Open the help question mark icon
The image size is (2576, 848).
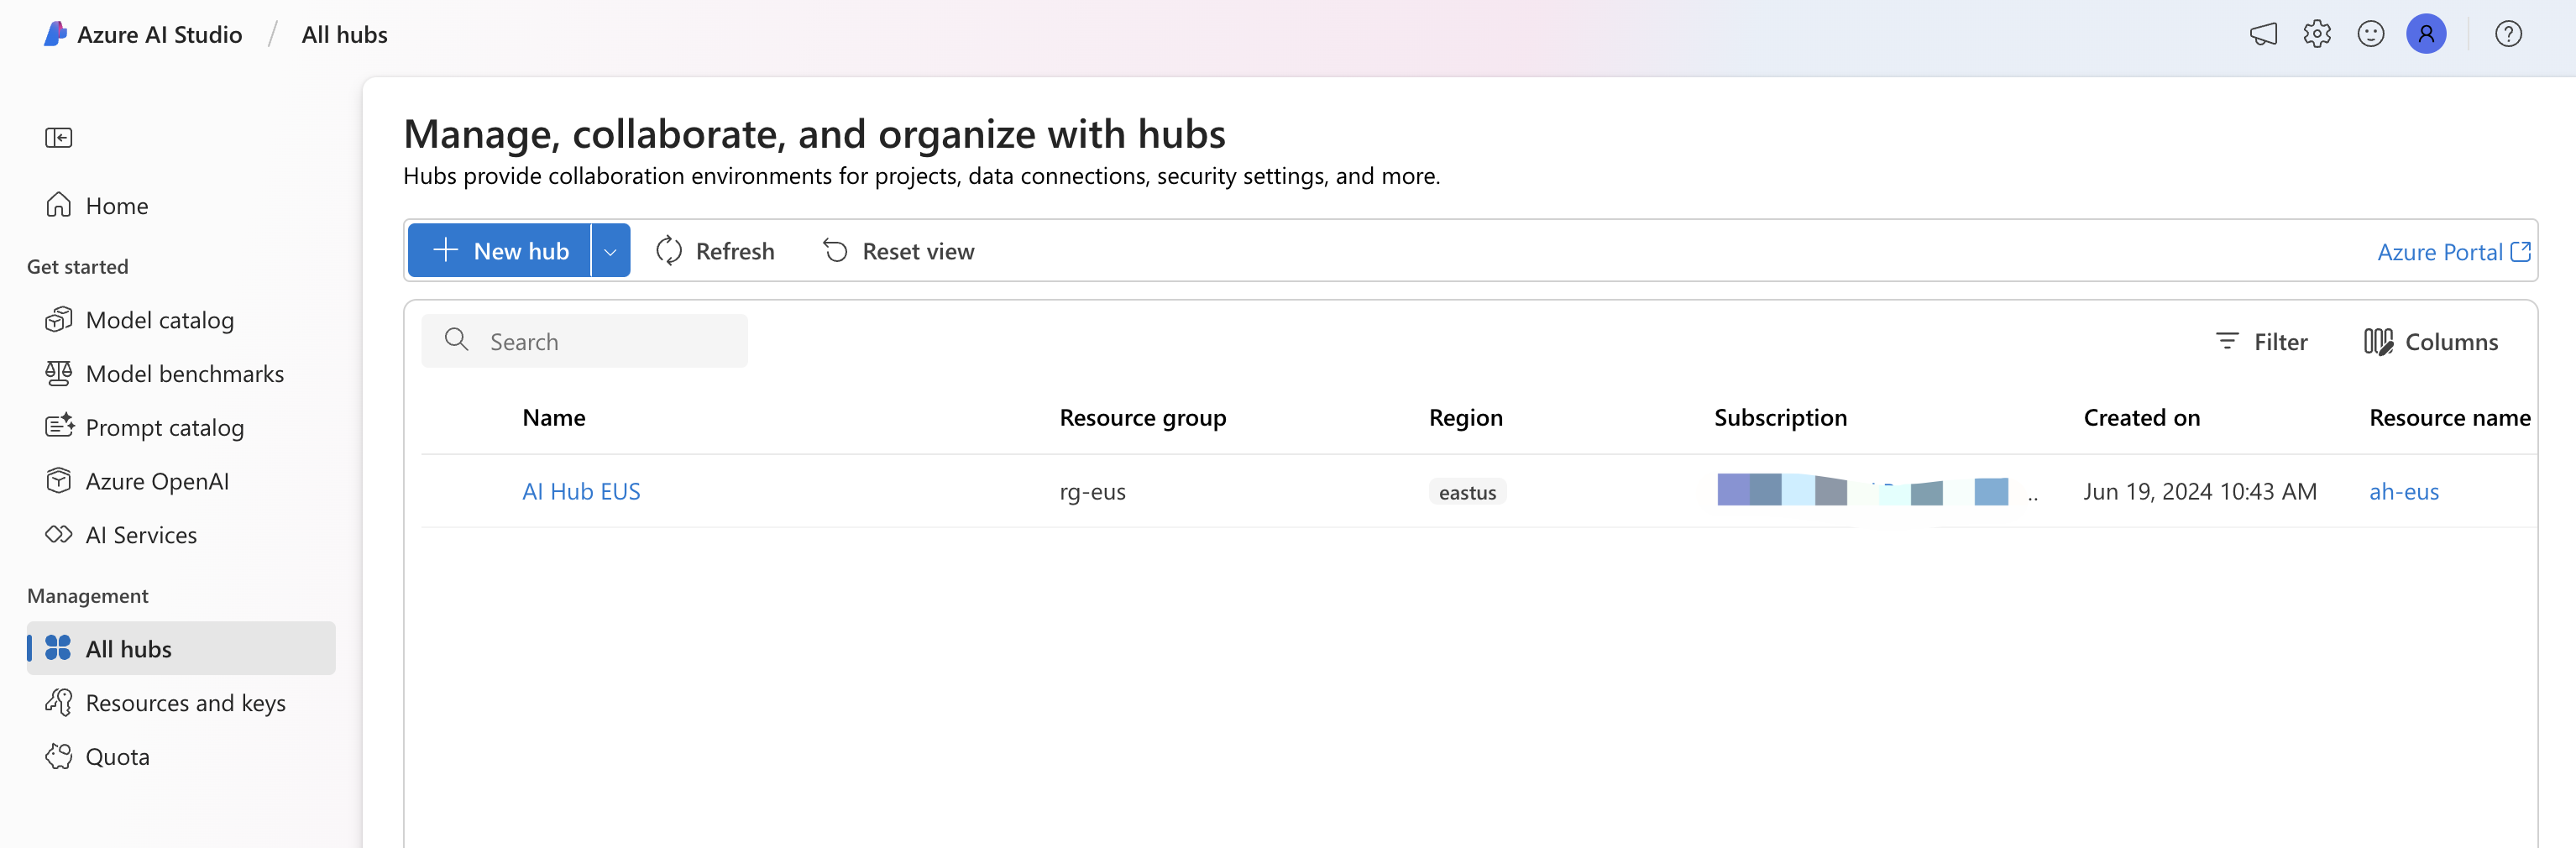[x=2508, y=34]
